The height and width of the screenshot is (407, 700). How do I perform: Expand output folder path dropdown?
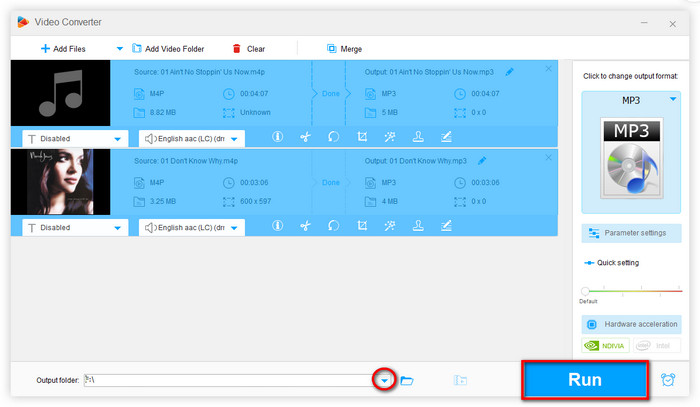(384, 381)
